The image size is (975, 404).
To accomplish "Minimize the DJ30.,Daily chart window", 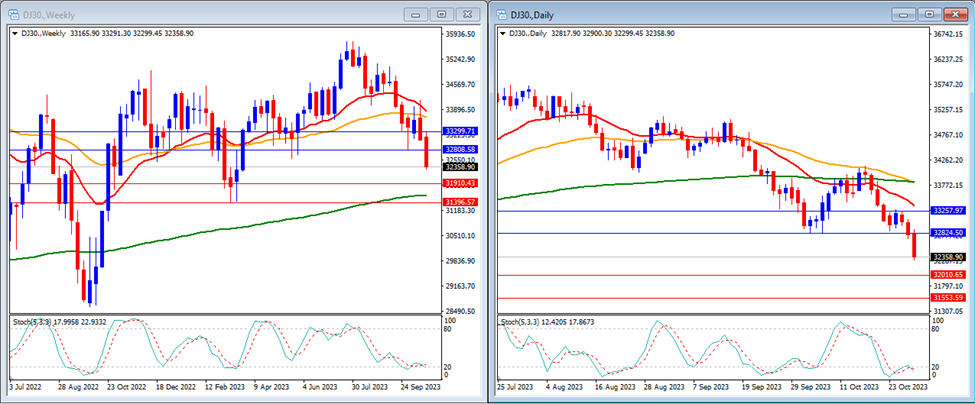I will click(x=904, y=14).
